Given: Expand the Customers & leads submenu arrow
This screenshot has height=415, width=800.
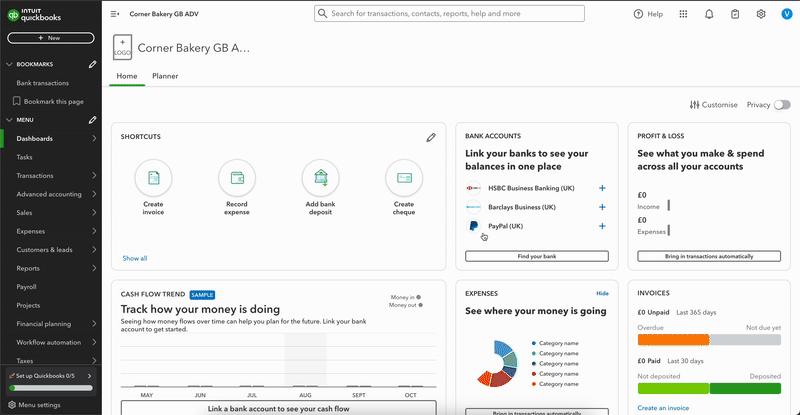Looking at the screenshot, I should [94, 250].
